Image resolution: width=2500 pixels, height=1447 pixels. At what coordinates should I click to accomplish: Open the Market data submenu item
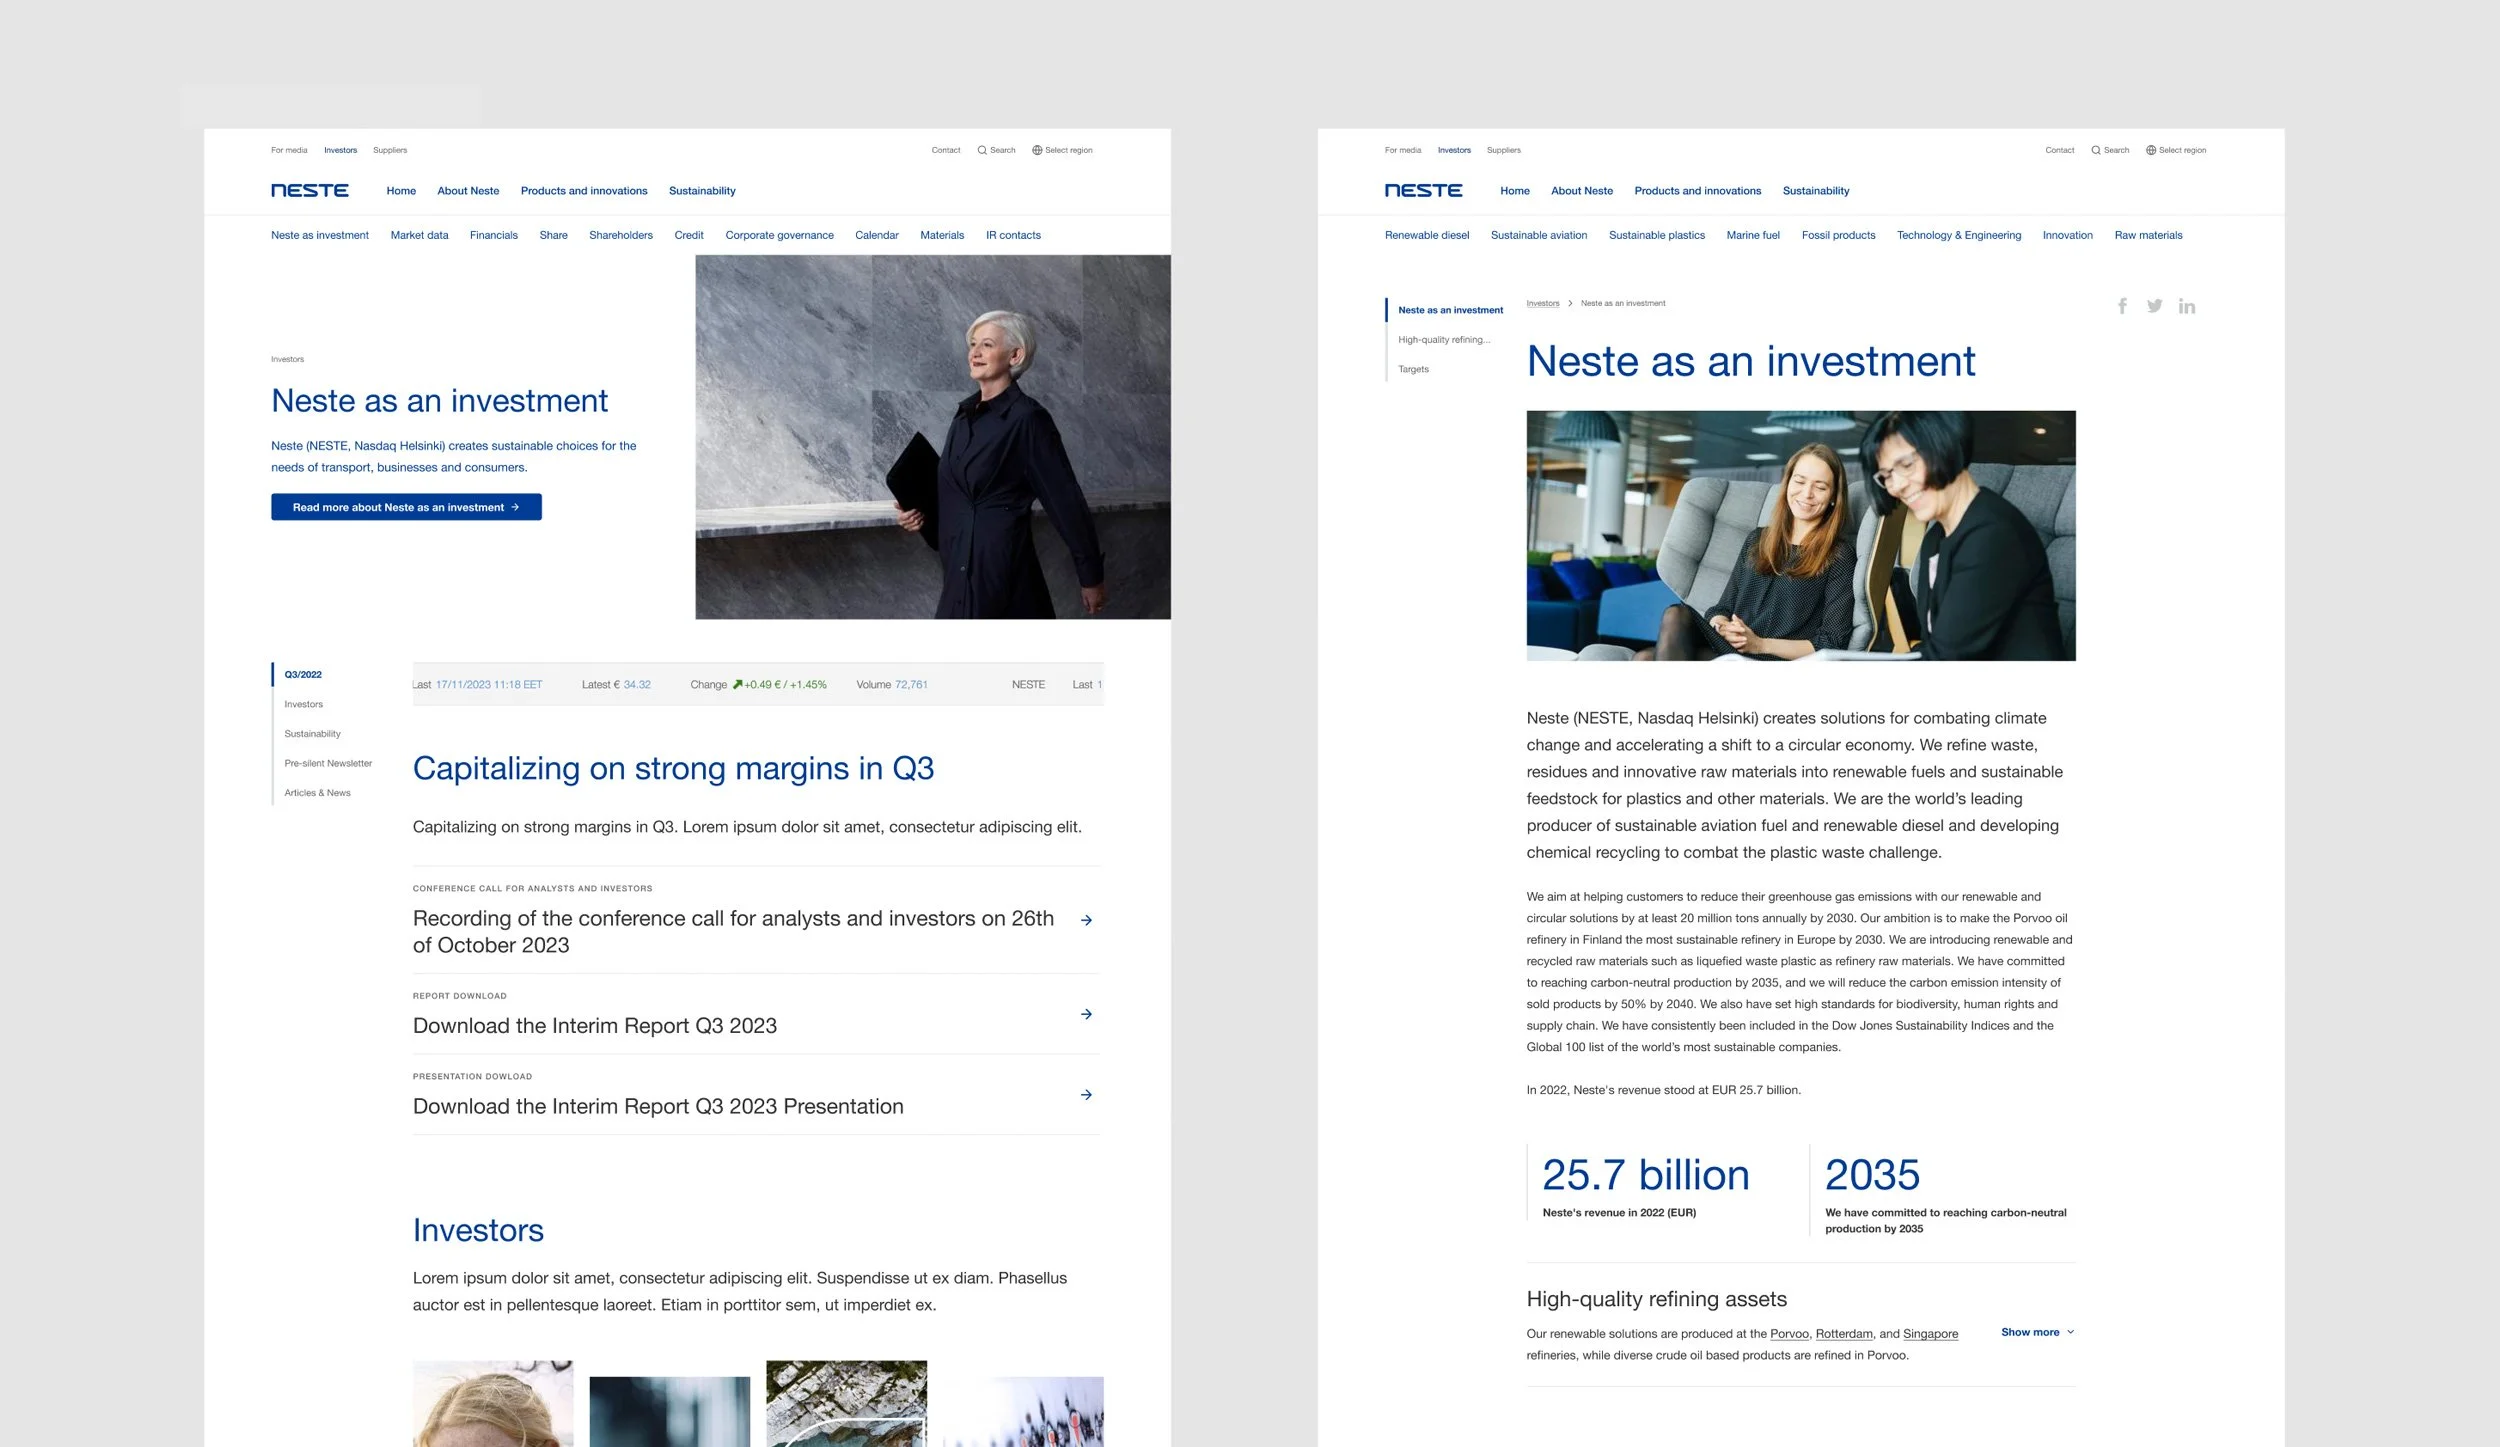tap(419, 235)
